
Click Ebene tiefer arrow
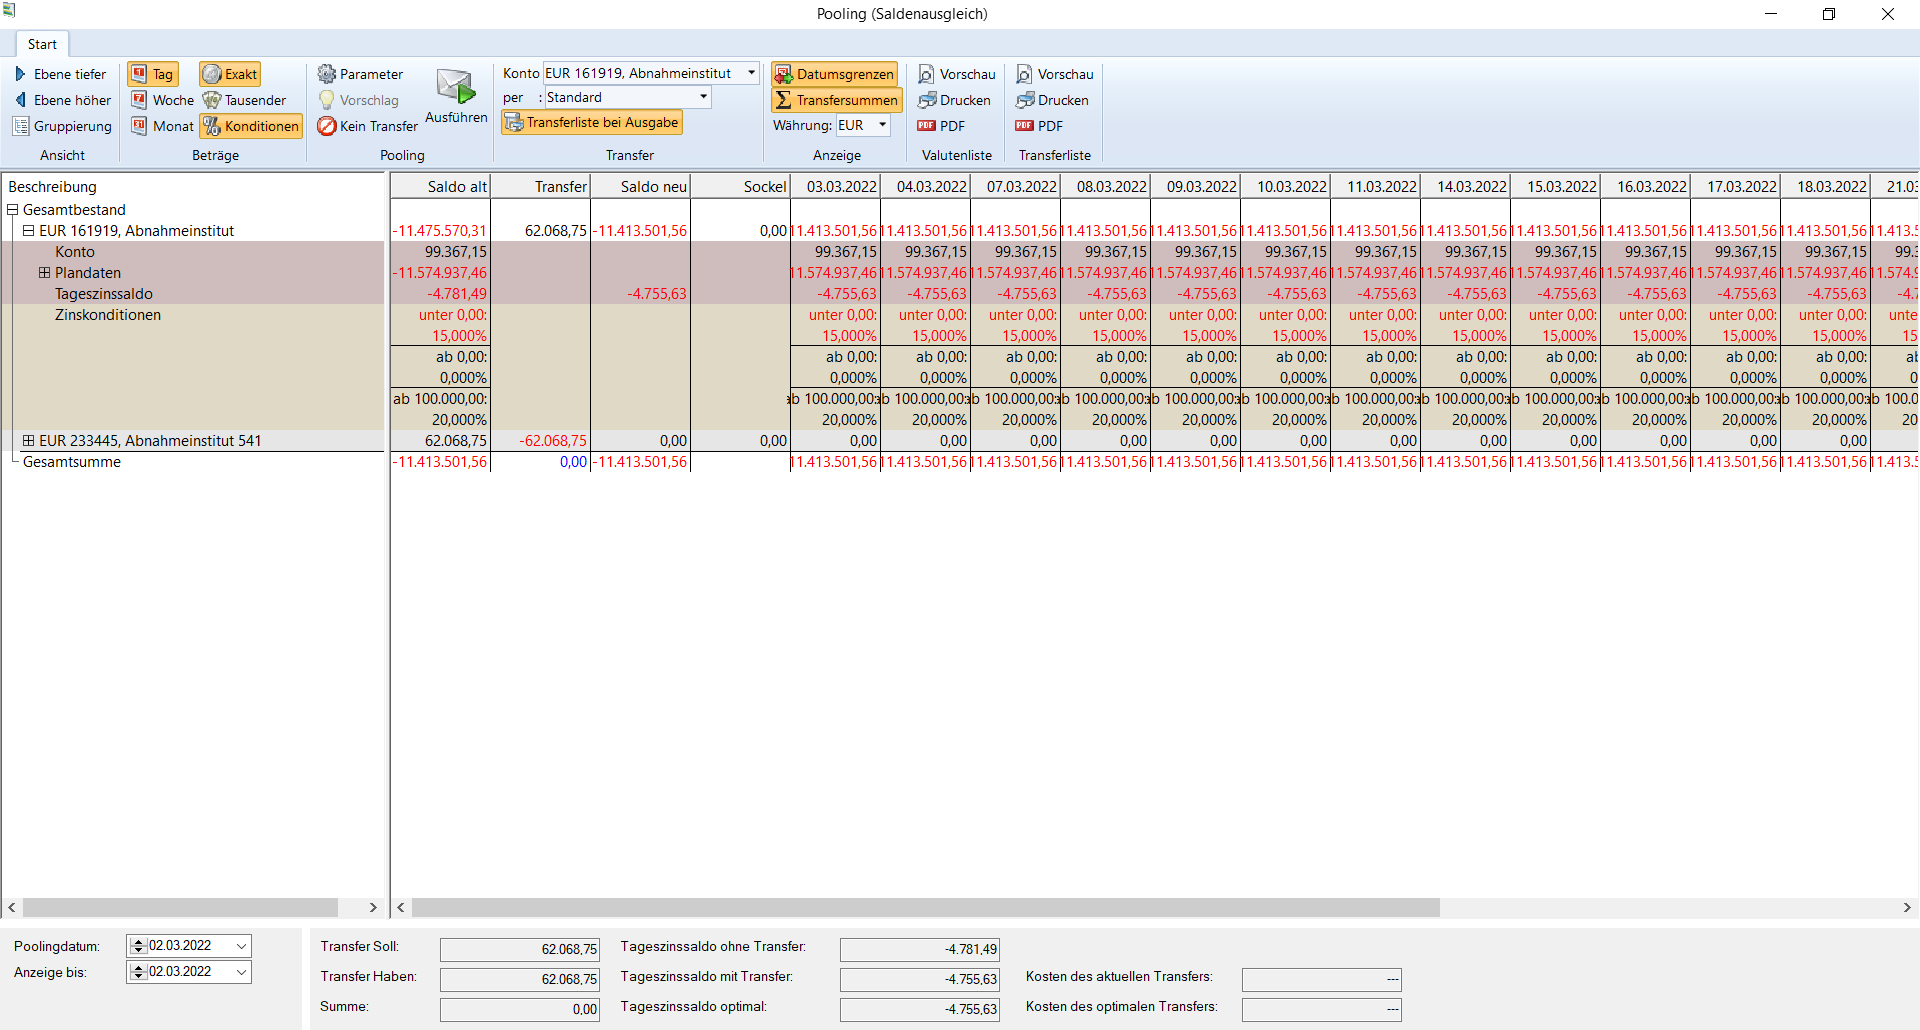click(x=20, y=74)
